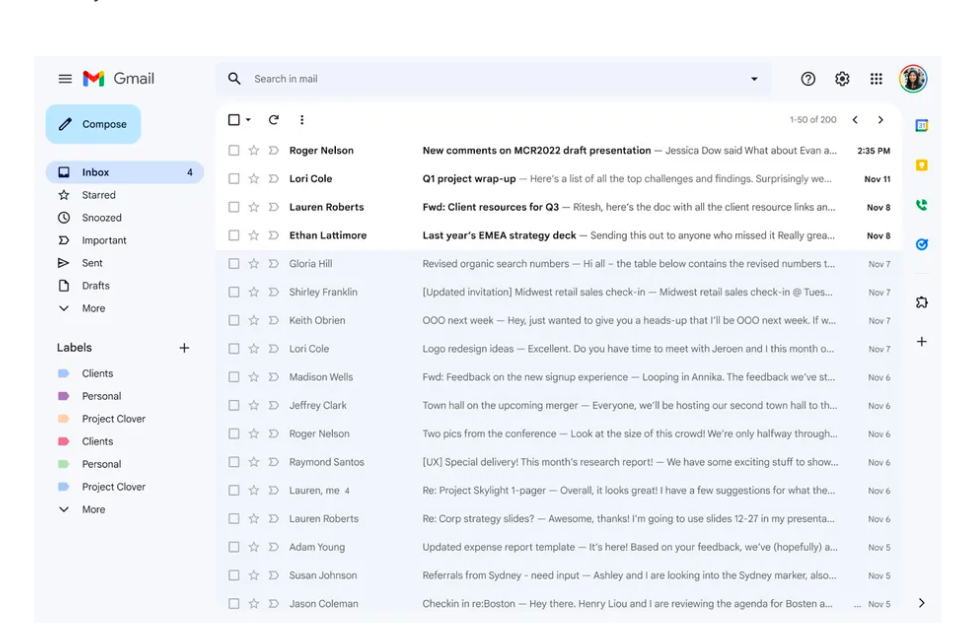965x637 pixels.
Task: Open the Google apps grid
Action: tap(876, 78)
